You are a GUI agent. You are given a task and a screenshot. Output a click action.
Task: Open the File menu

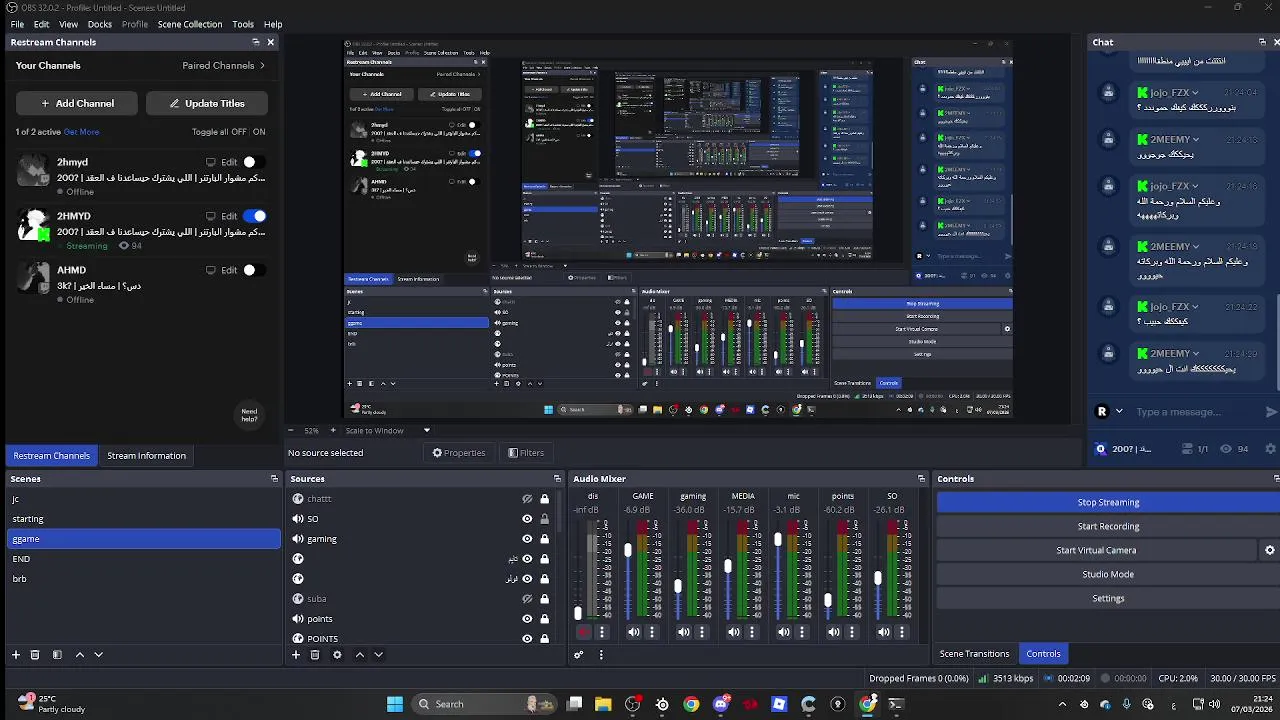point(17,24)
